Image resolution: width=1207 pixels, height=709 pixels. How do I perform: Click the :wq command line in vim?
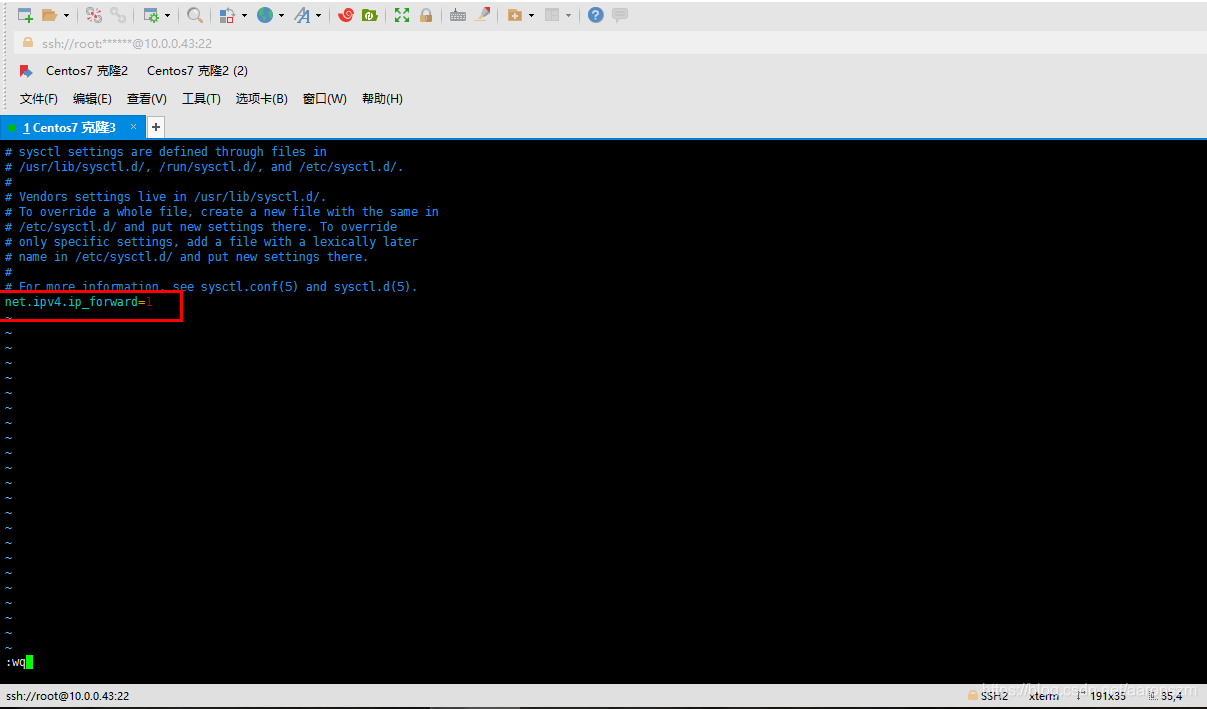pos(19,662)
